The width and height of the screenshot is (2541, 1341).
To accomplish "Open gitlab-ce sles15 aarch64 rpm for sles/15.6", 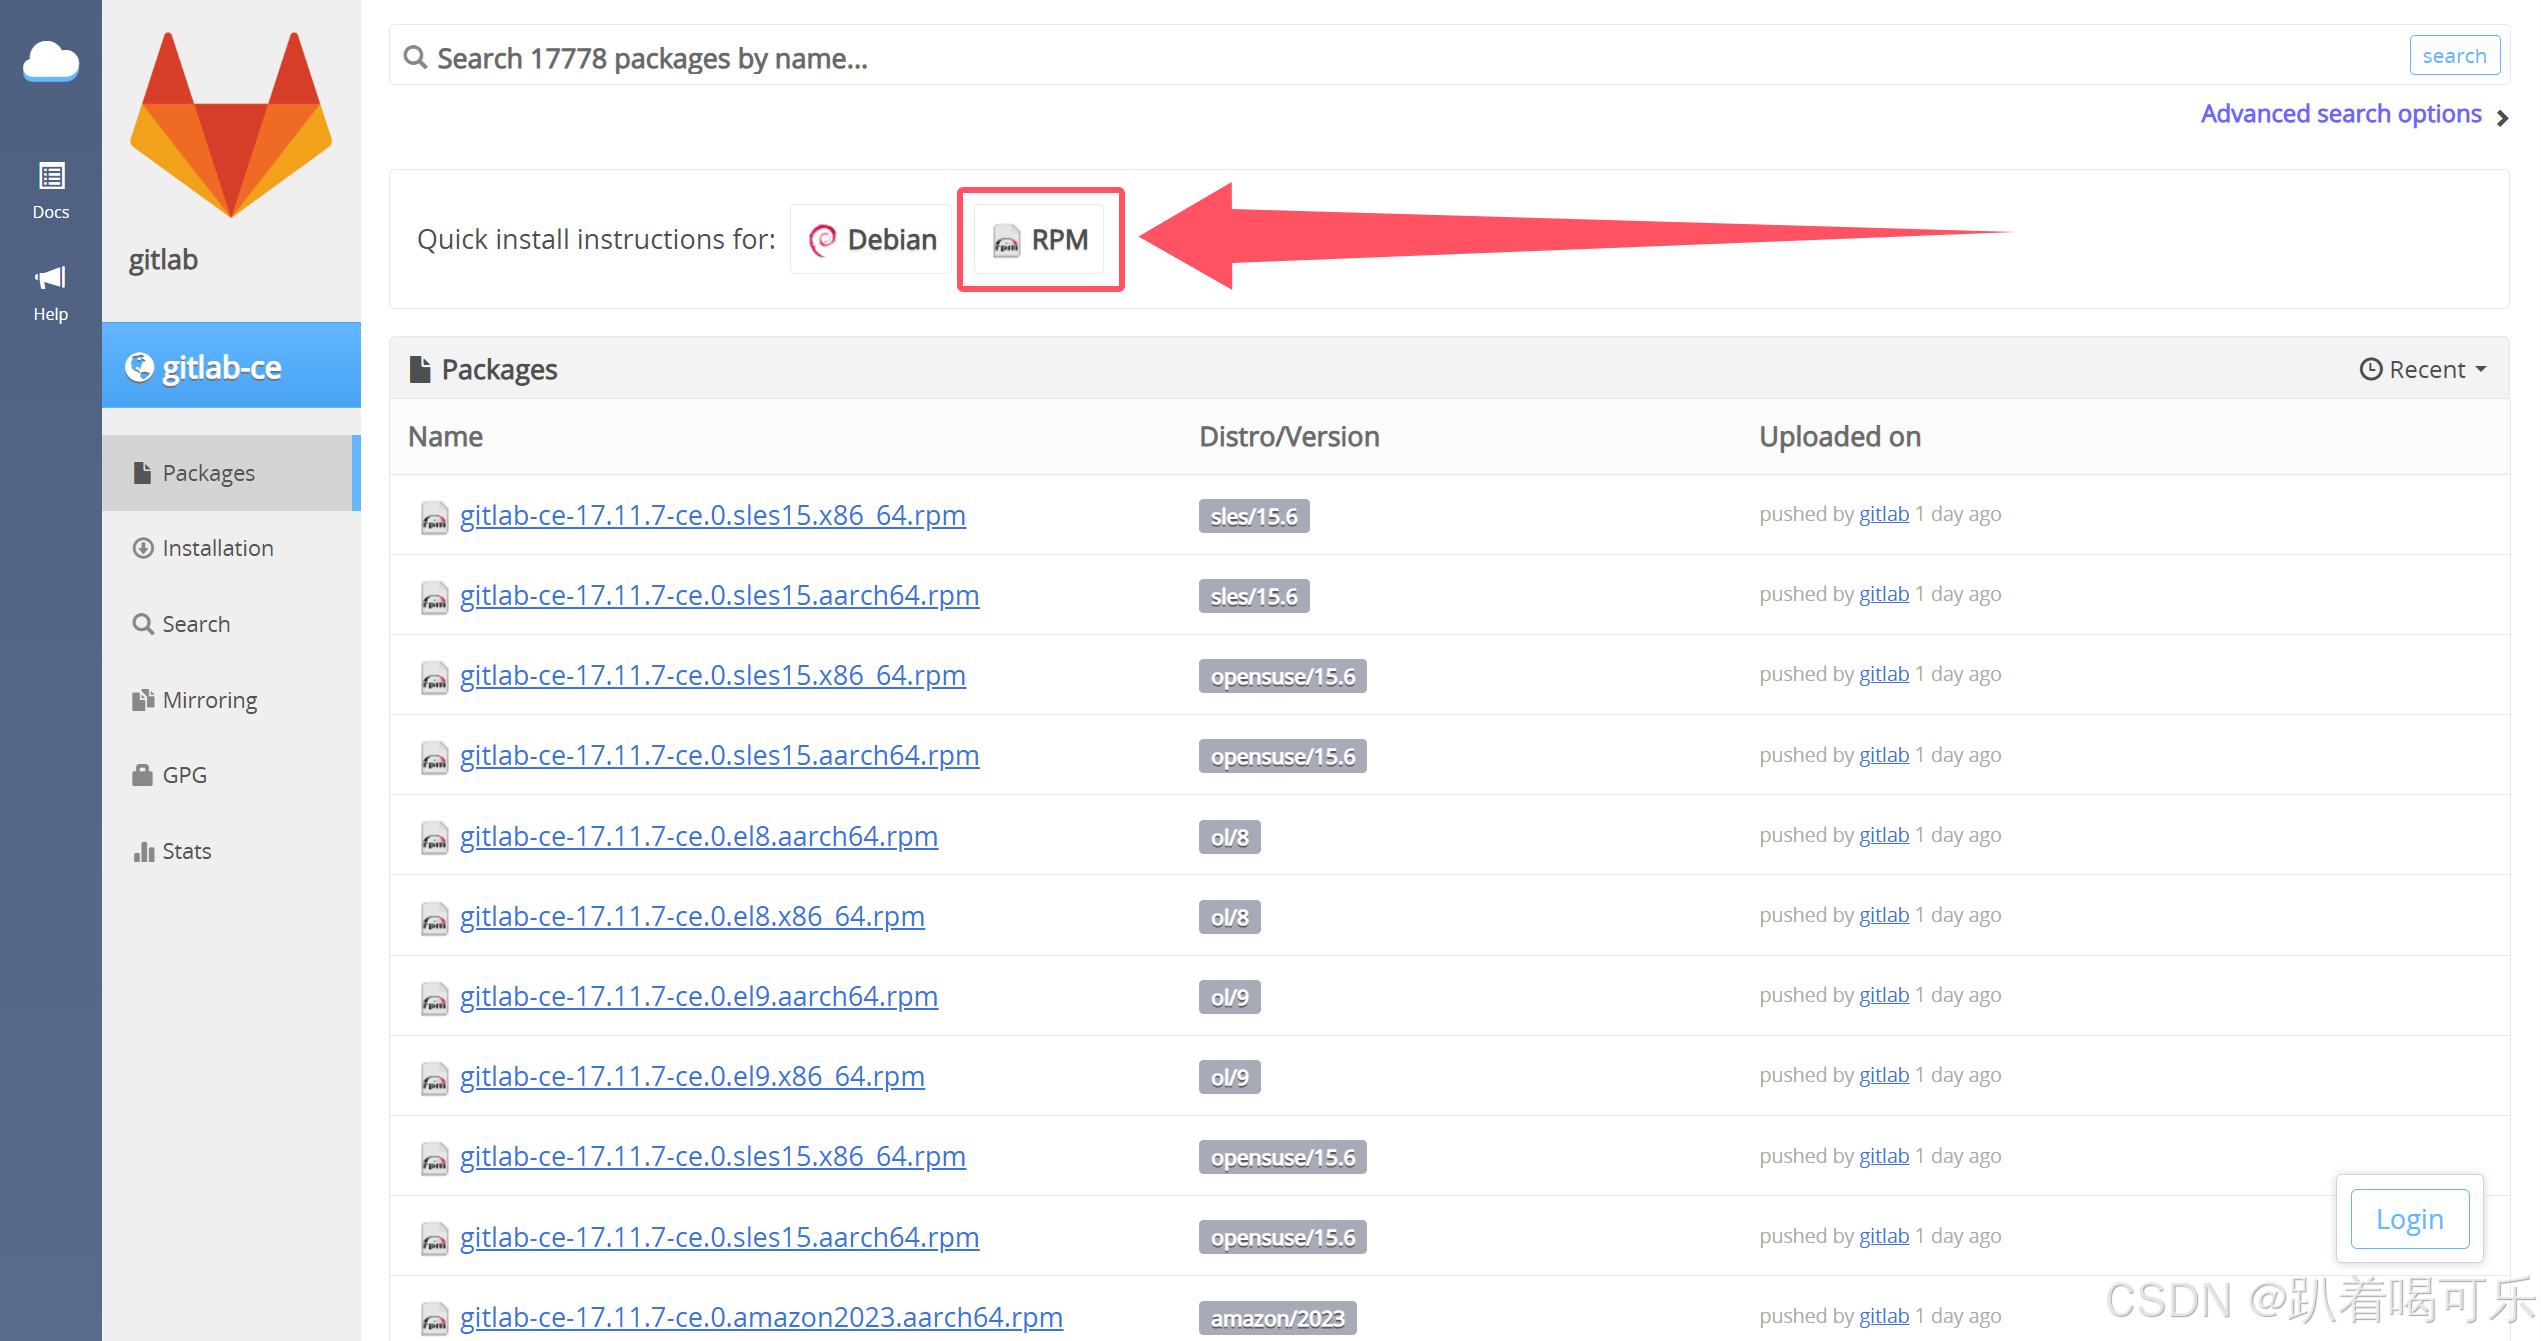I will click(x=719, y=595).
